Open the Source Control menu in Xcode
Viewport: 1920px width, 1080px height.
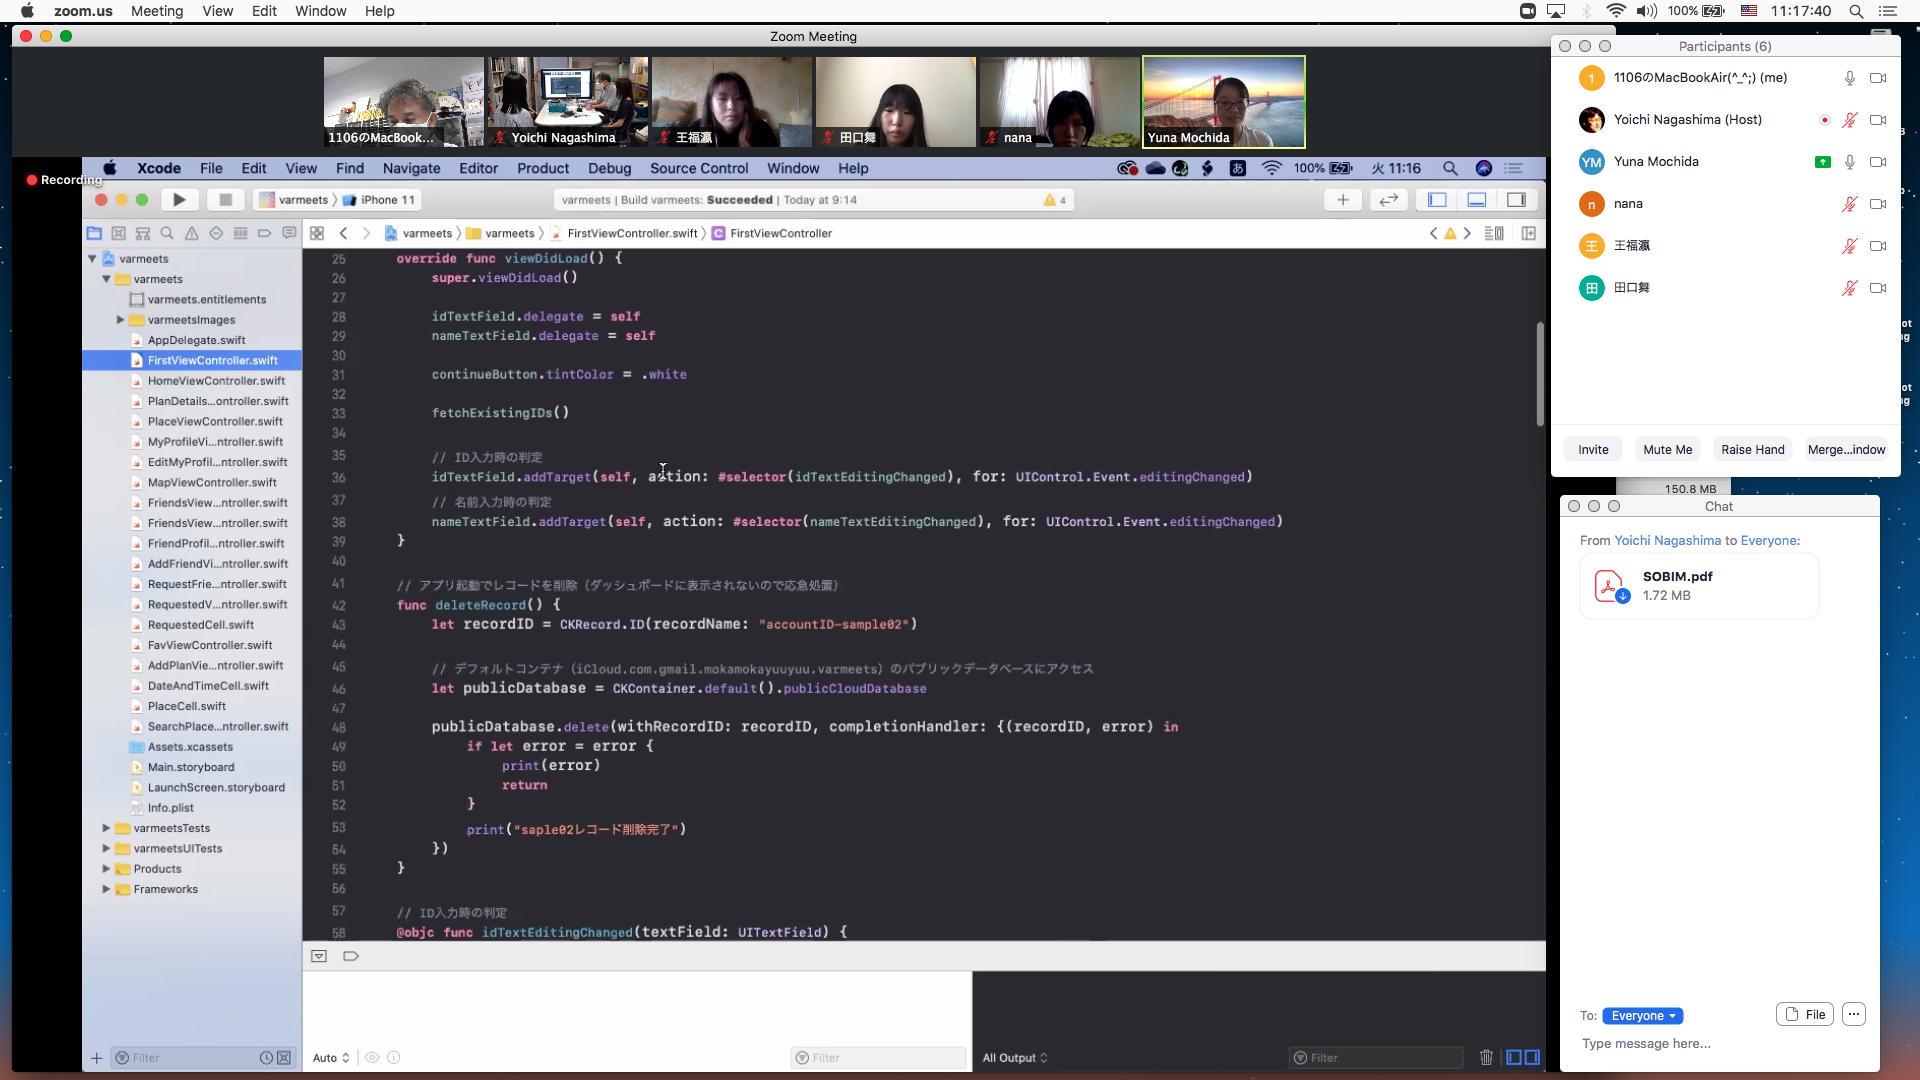[x=698, y=168]
